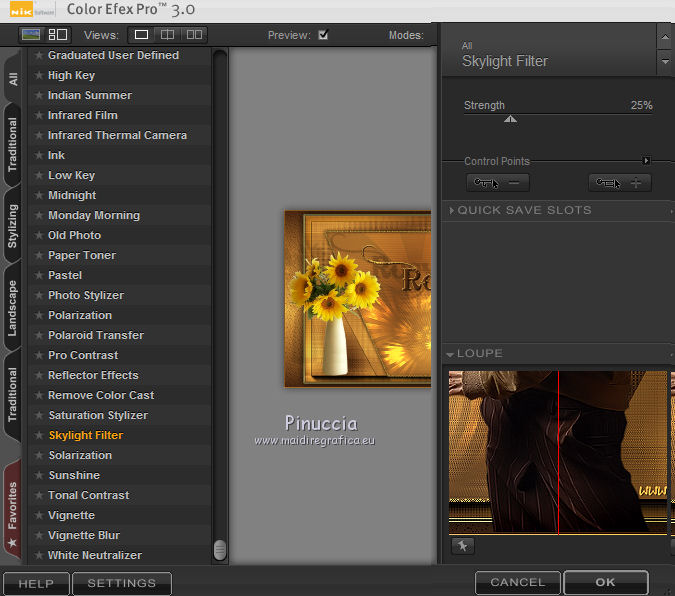This screenshot has width=675, height=596.
Task: Favorite star for Solarization
Action: point(39,455)
